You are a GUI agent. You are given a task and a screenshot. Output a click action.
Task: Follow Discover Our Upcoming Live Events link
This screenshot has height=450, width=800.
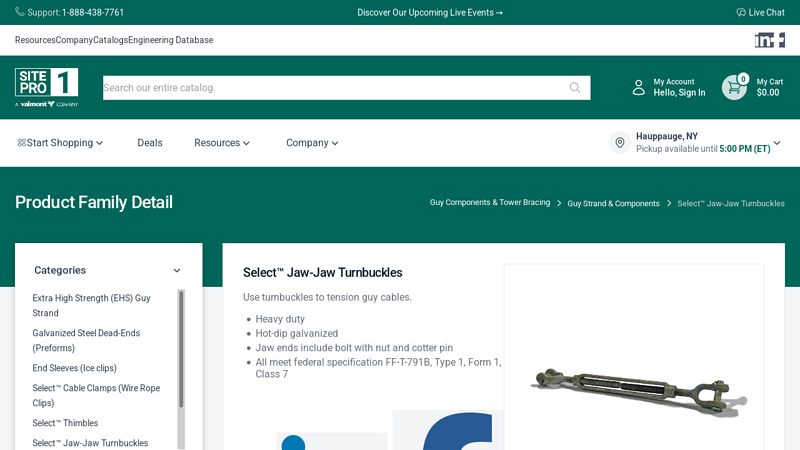[x=430, y=12]
